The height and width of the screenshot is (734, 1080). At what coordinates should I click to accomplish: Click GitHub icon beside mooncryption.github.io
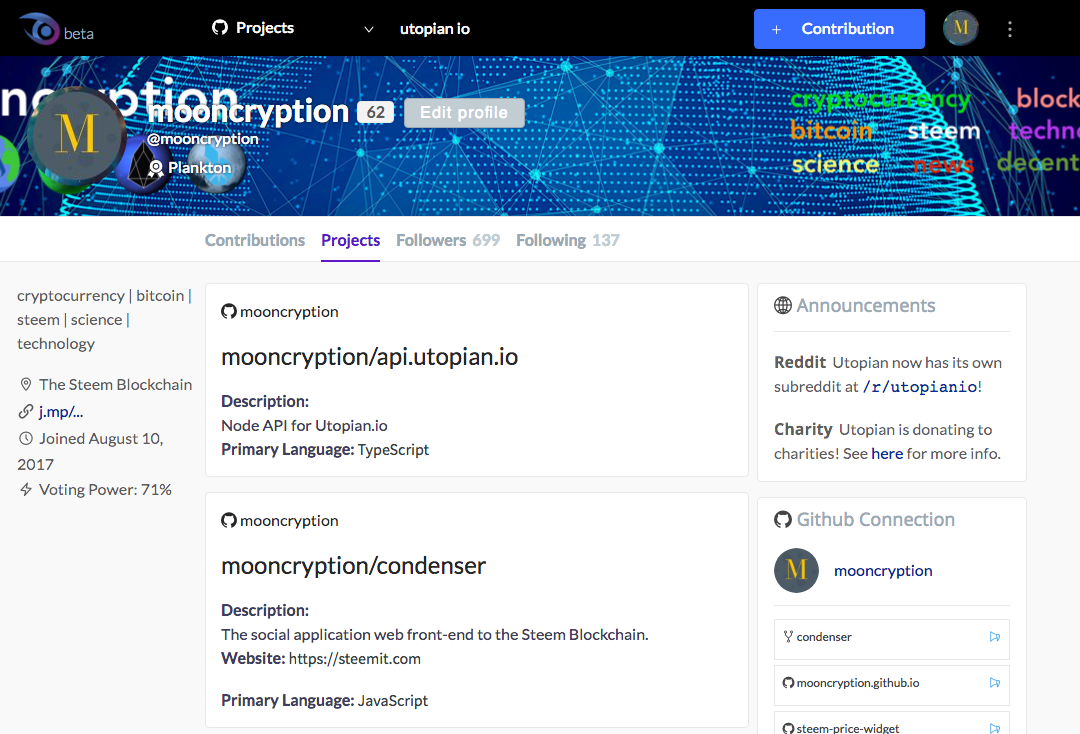tap(789, 683)
